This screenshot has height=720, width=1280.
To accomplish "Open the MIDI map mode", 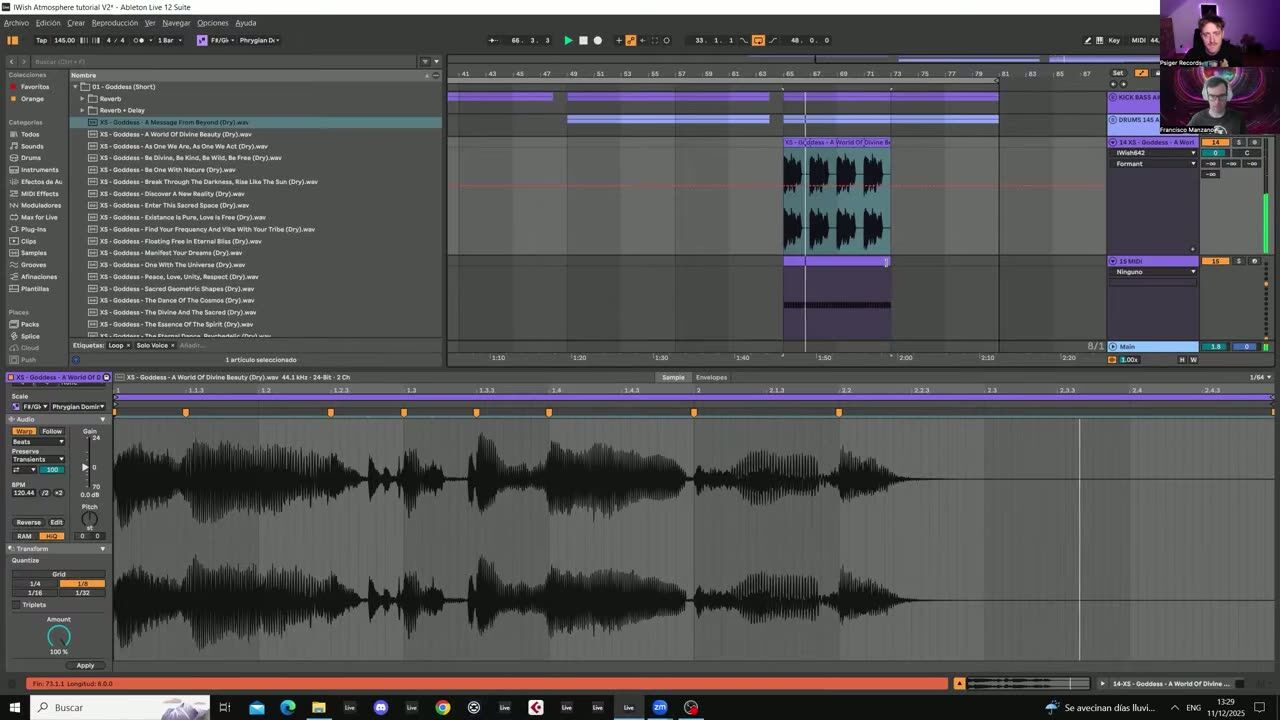I will [x=1138, y=40].
